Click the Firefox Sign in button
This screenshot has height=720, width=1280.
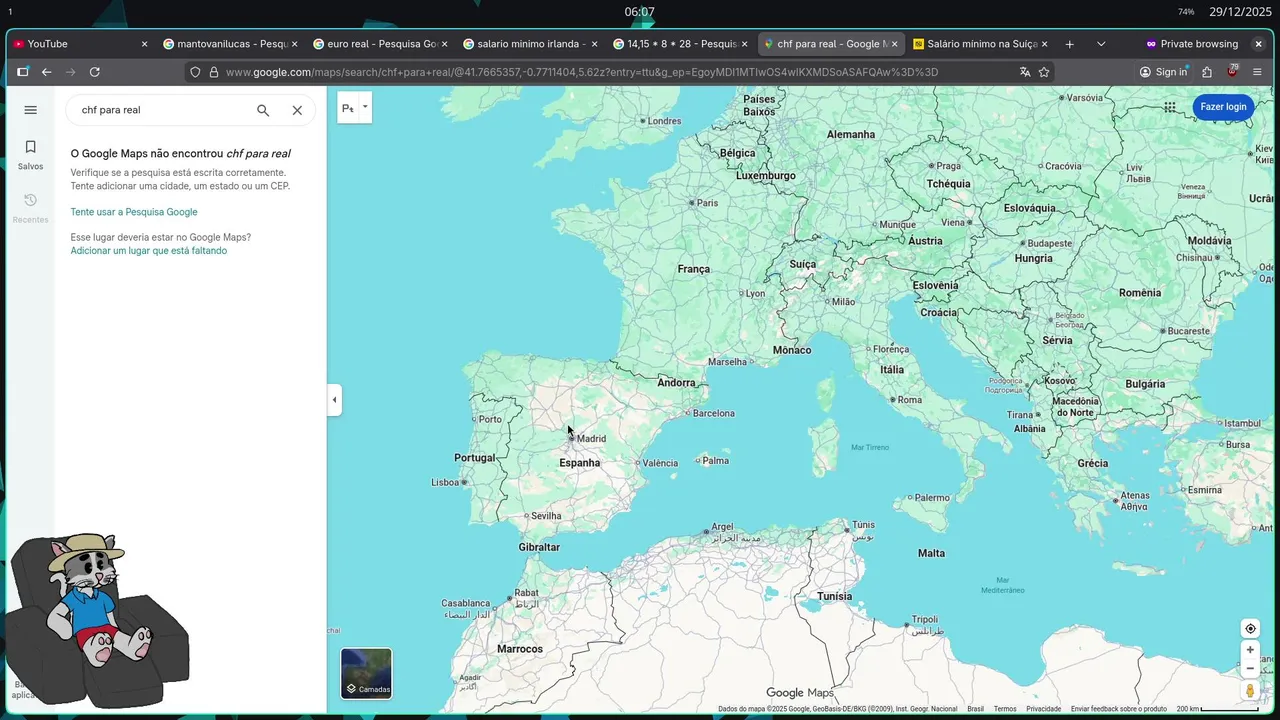pyautogui.click(x=1163, y=72)
